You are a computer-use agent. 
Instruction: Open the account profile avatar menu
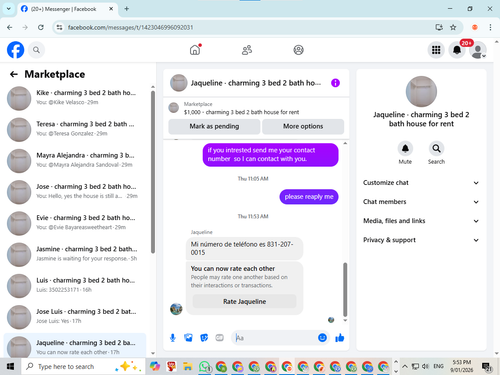pos(478,50)
